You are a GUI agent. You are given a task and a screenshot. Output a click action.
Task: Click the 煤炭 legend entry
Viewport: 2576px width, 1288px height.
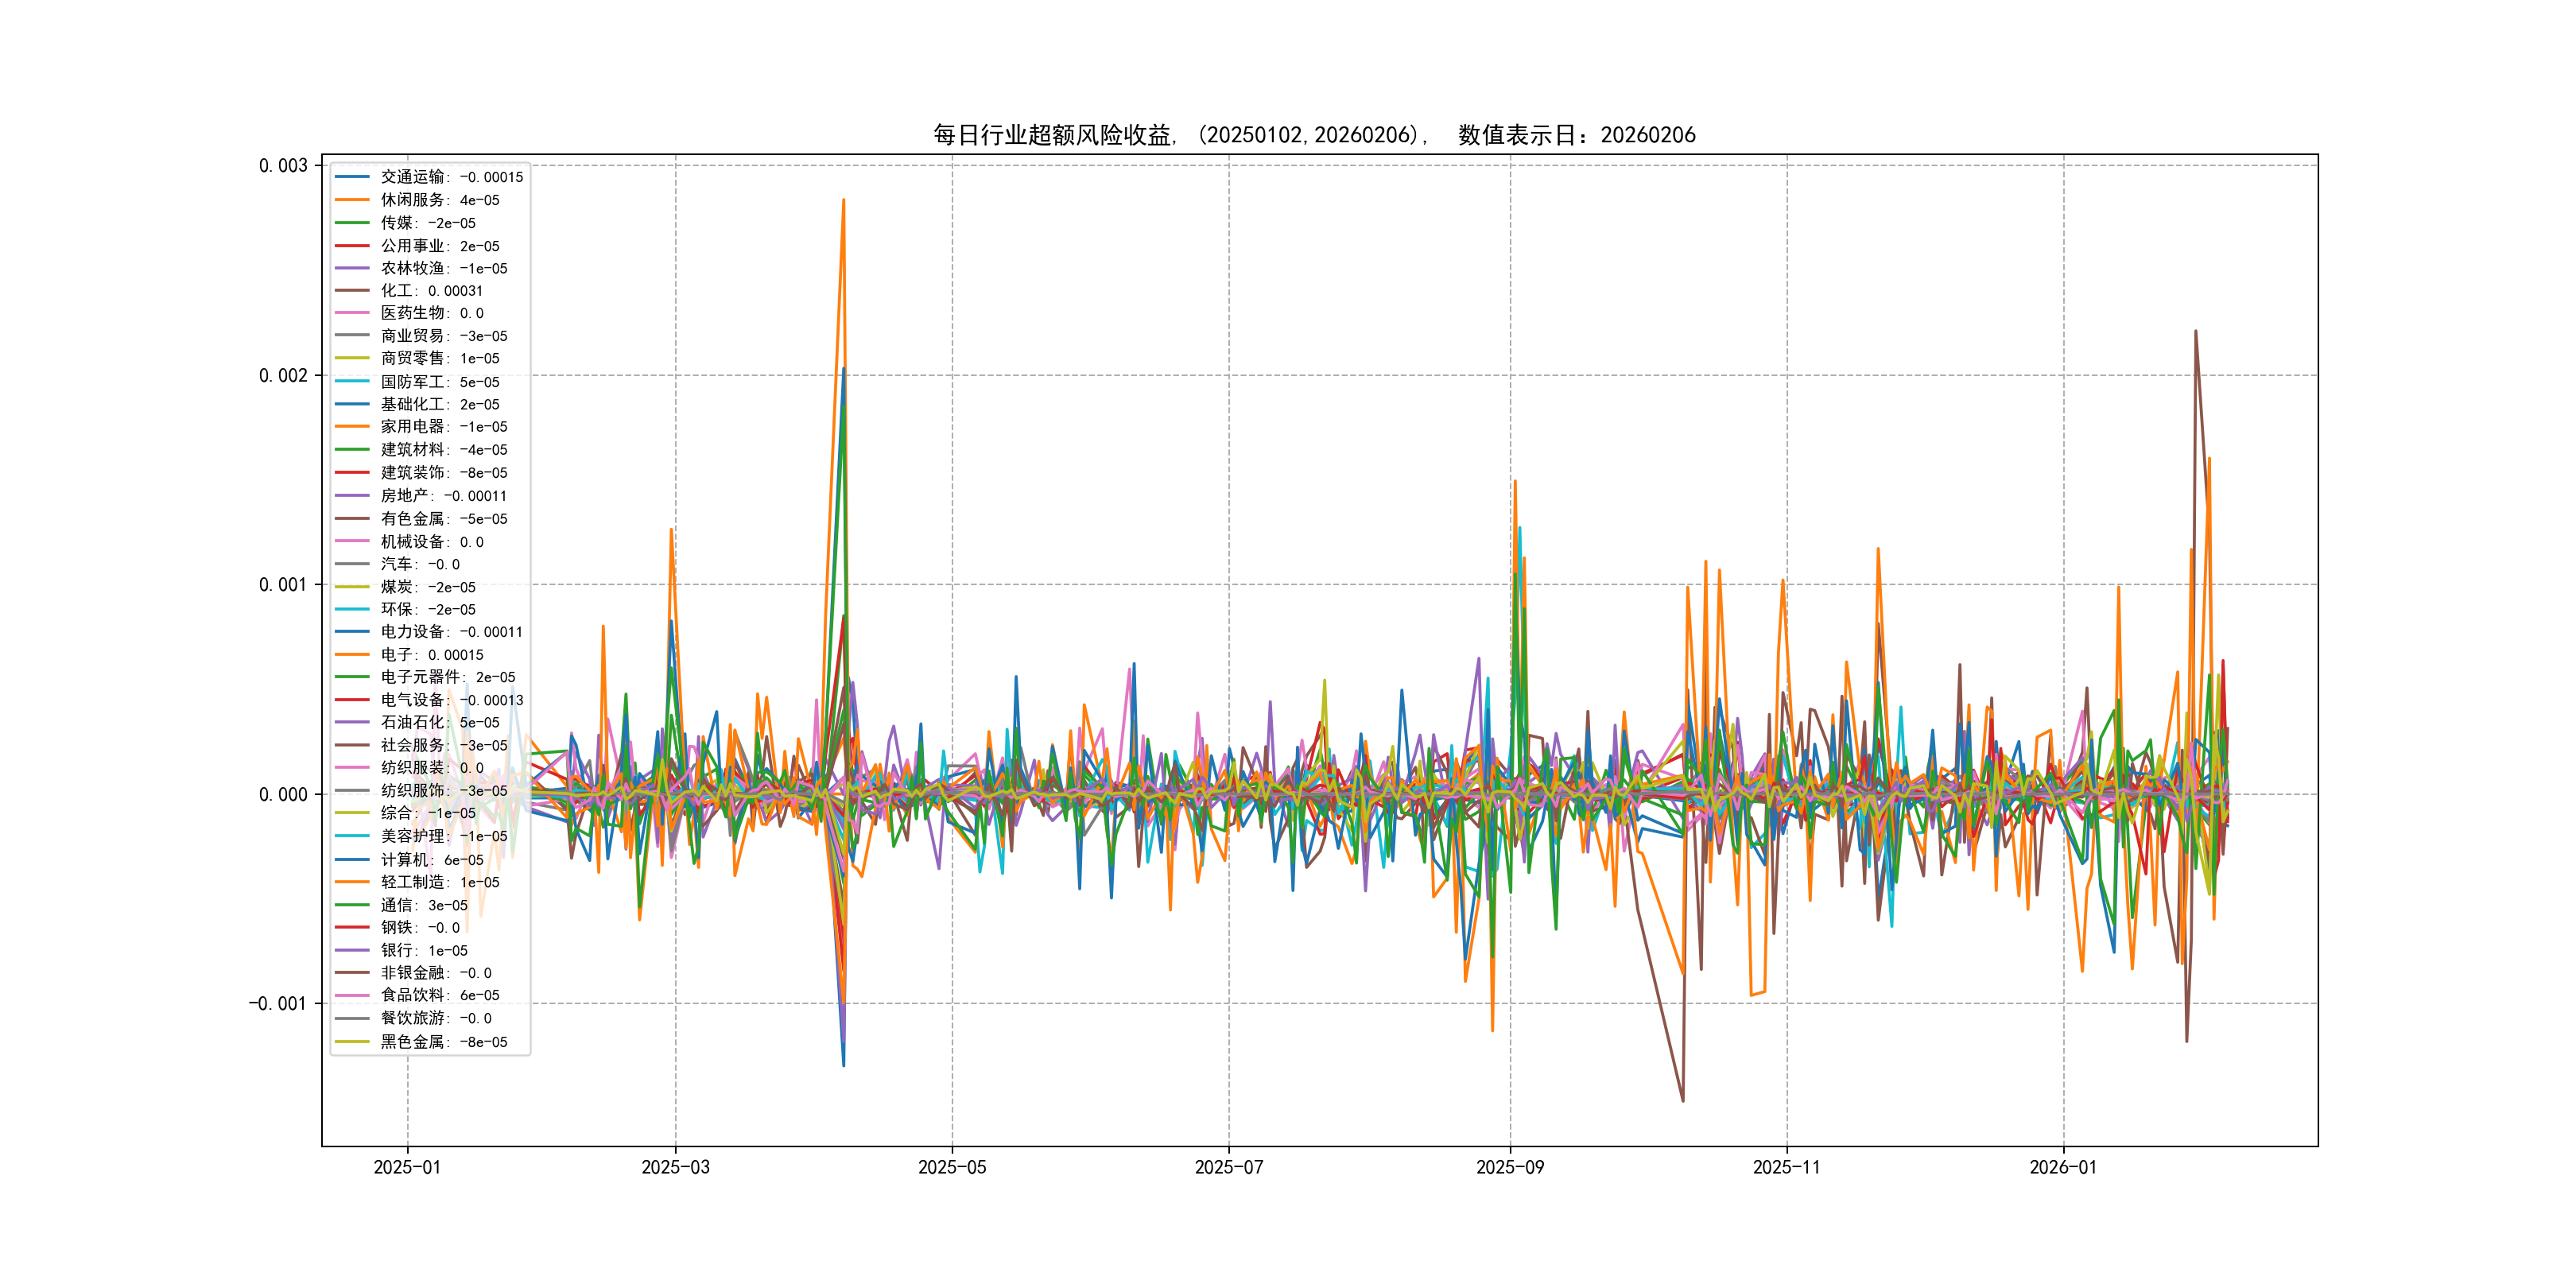tap(427, 587)
